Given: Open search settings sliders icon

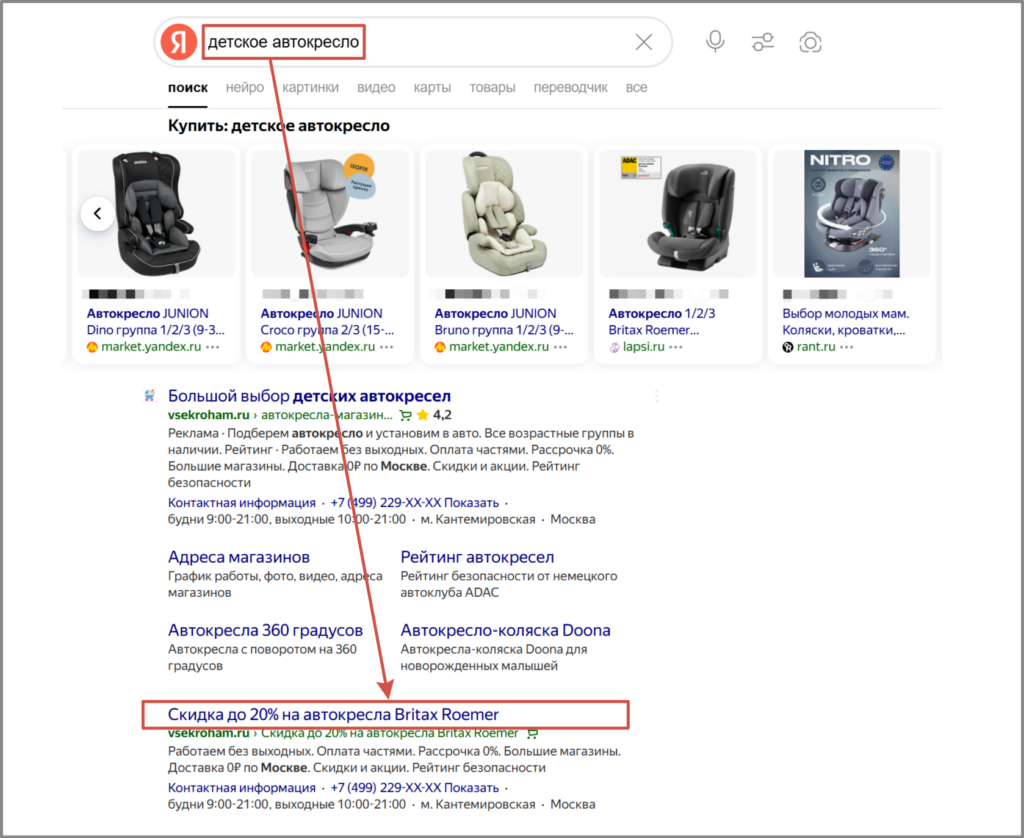Looking at the screenshot, I should [763, 42].
